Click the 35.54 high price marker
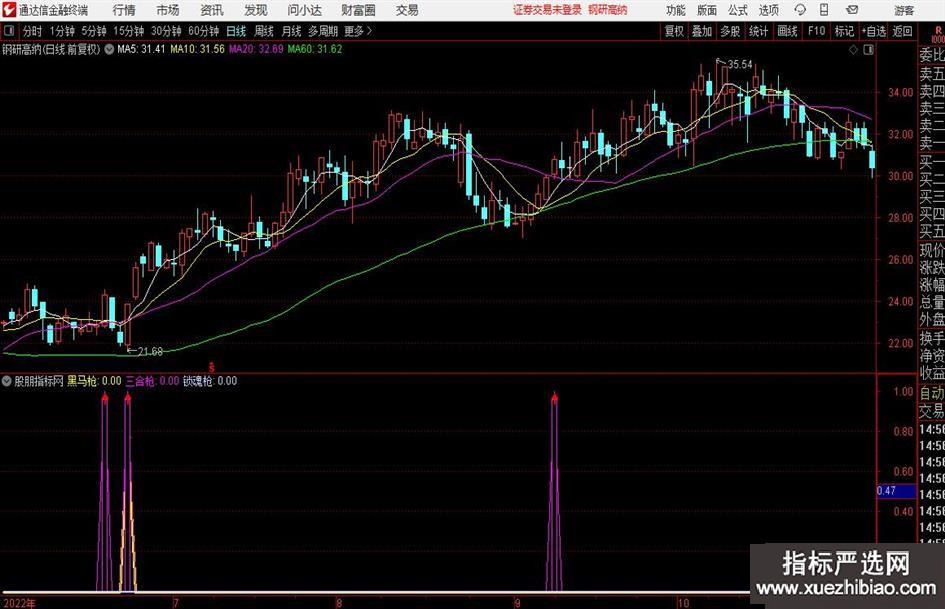 (x=739, y=64)
